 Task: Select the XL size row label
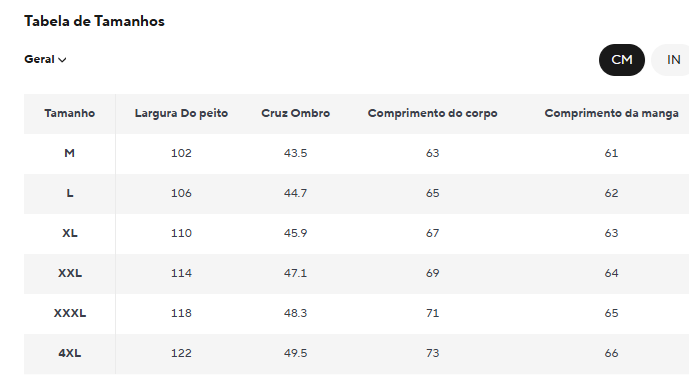click(69, 233)
